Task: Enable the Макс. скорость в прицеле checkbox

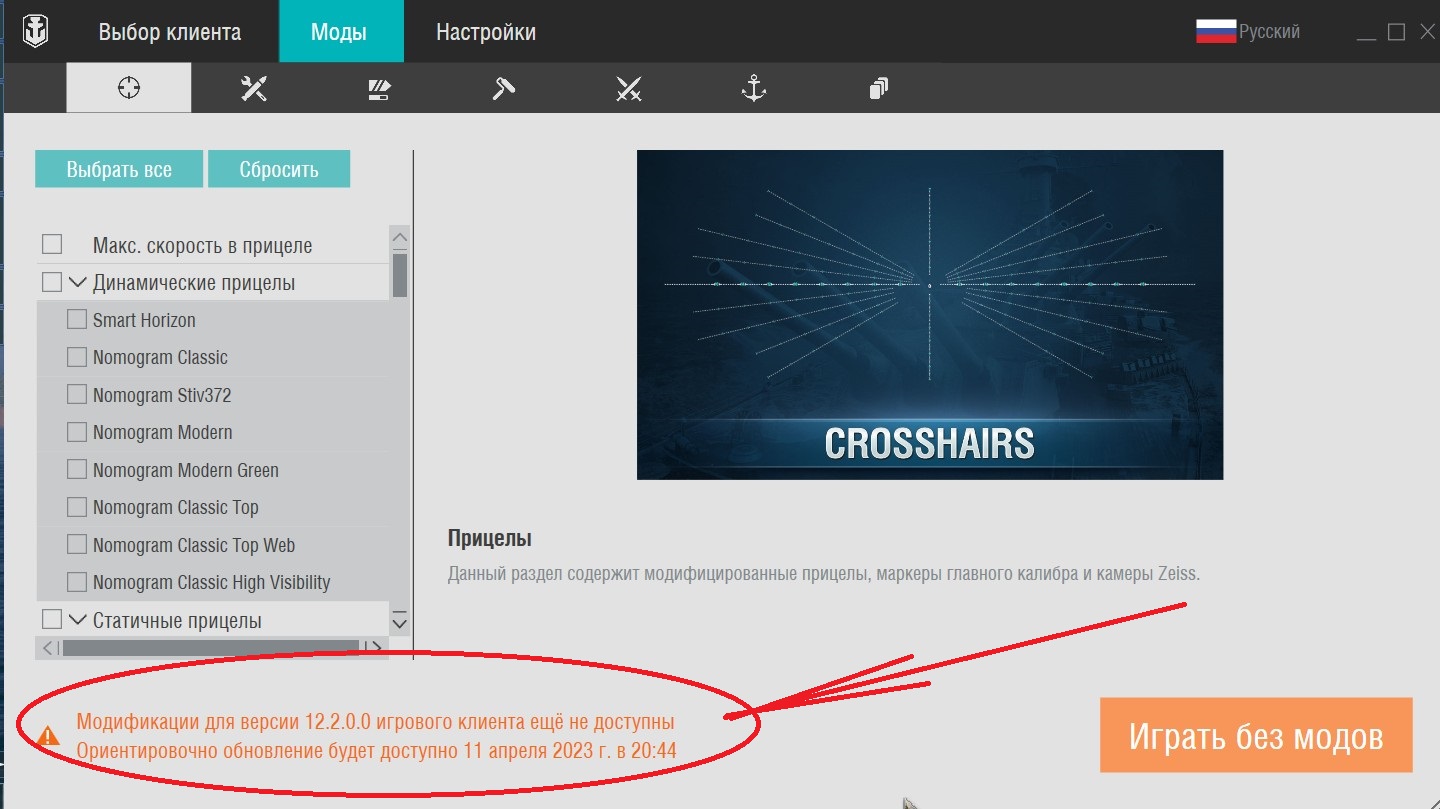Action: click(x=52, y=245)
